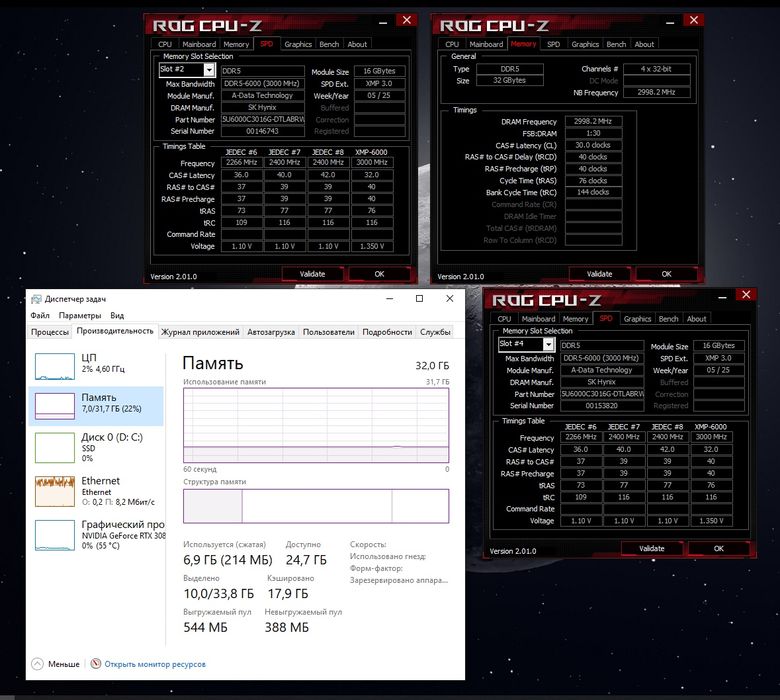This screenshot has width=780, height=700.
Task: Open the Открыть монитор ресурсов link
Action: click(x=155, y=664)
